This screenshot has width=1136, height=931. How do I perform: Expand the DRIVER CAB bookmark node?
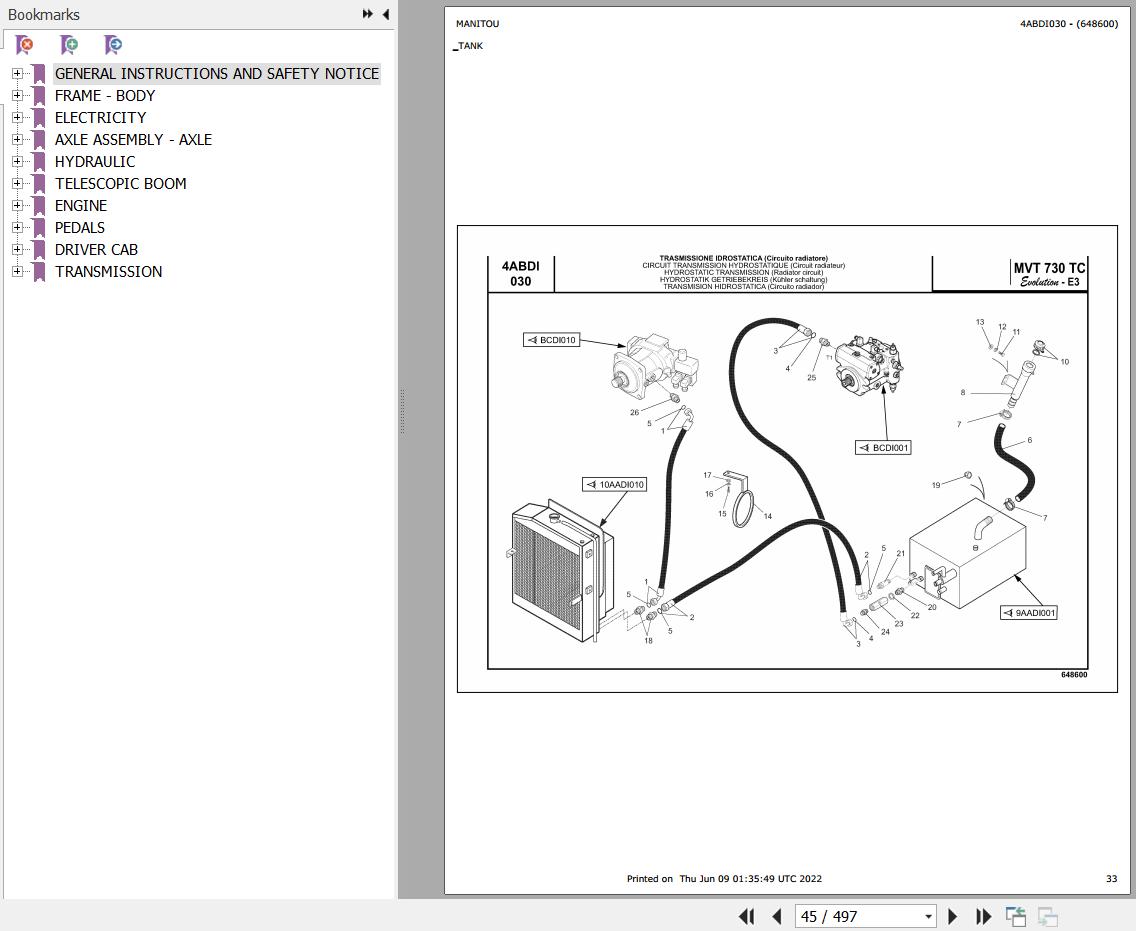pos(17,249)
